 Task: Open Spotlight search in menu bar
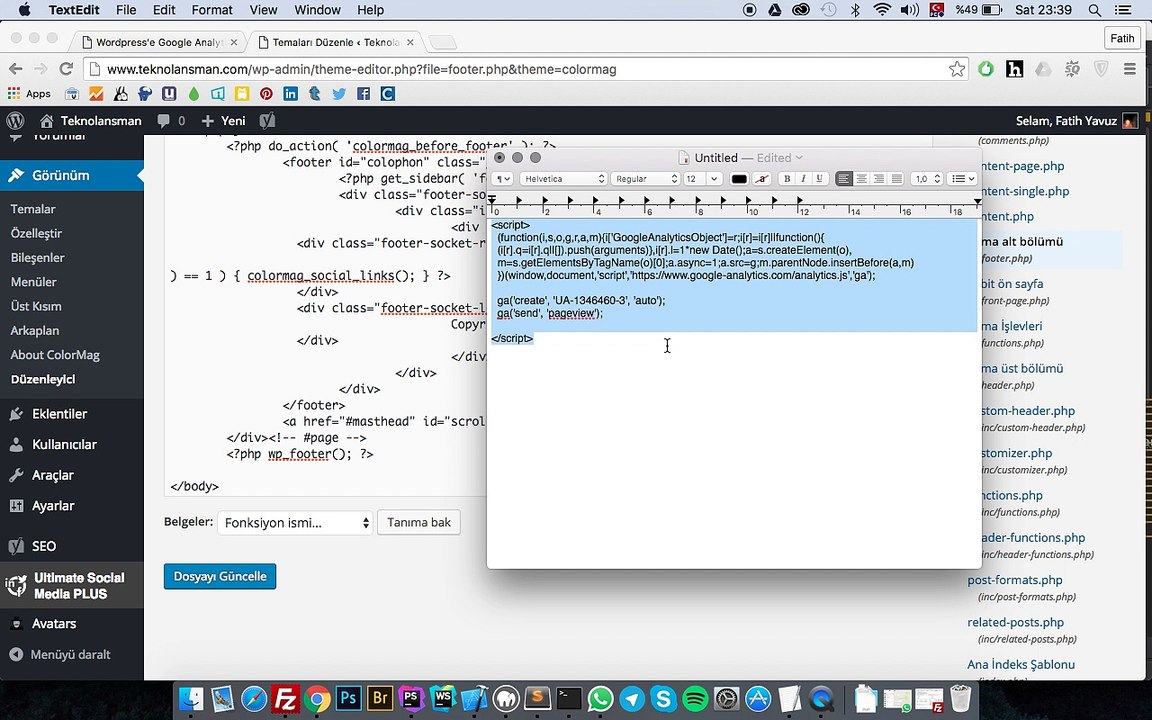tap(1094, 10)
